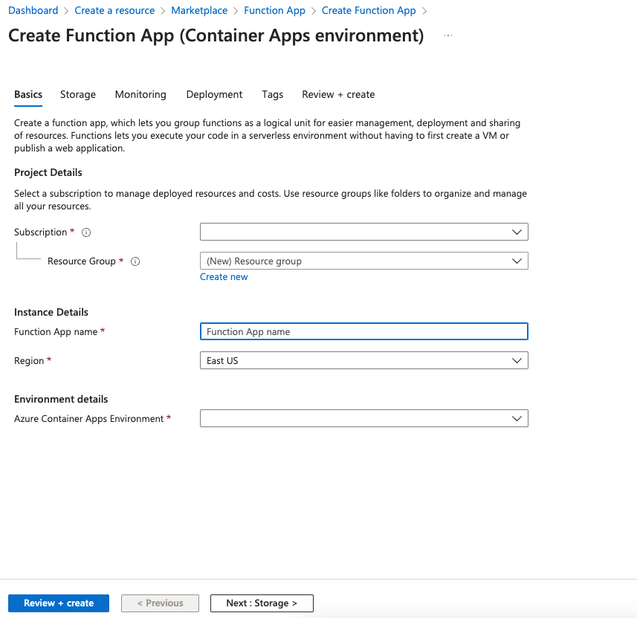637x618 pixels.
Task: Focus the Function App name input field
Action: 364,331
